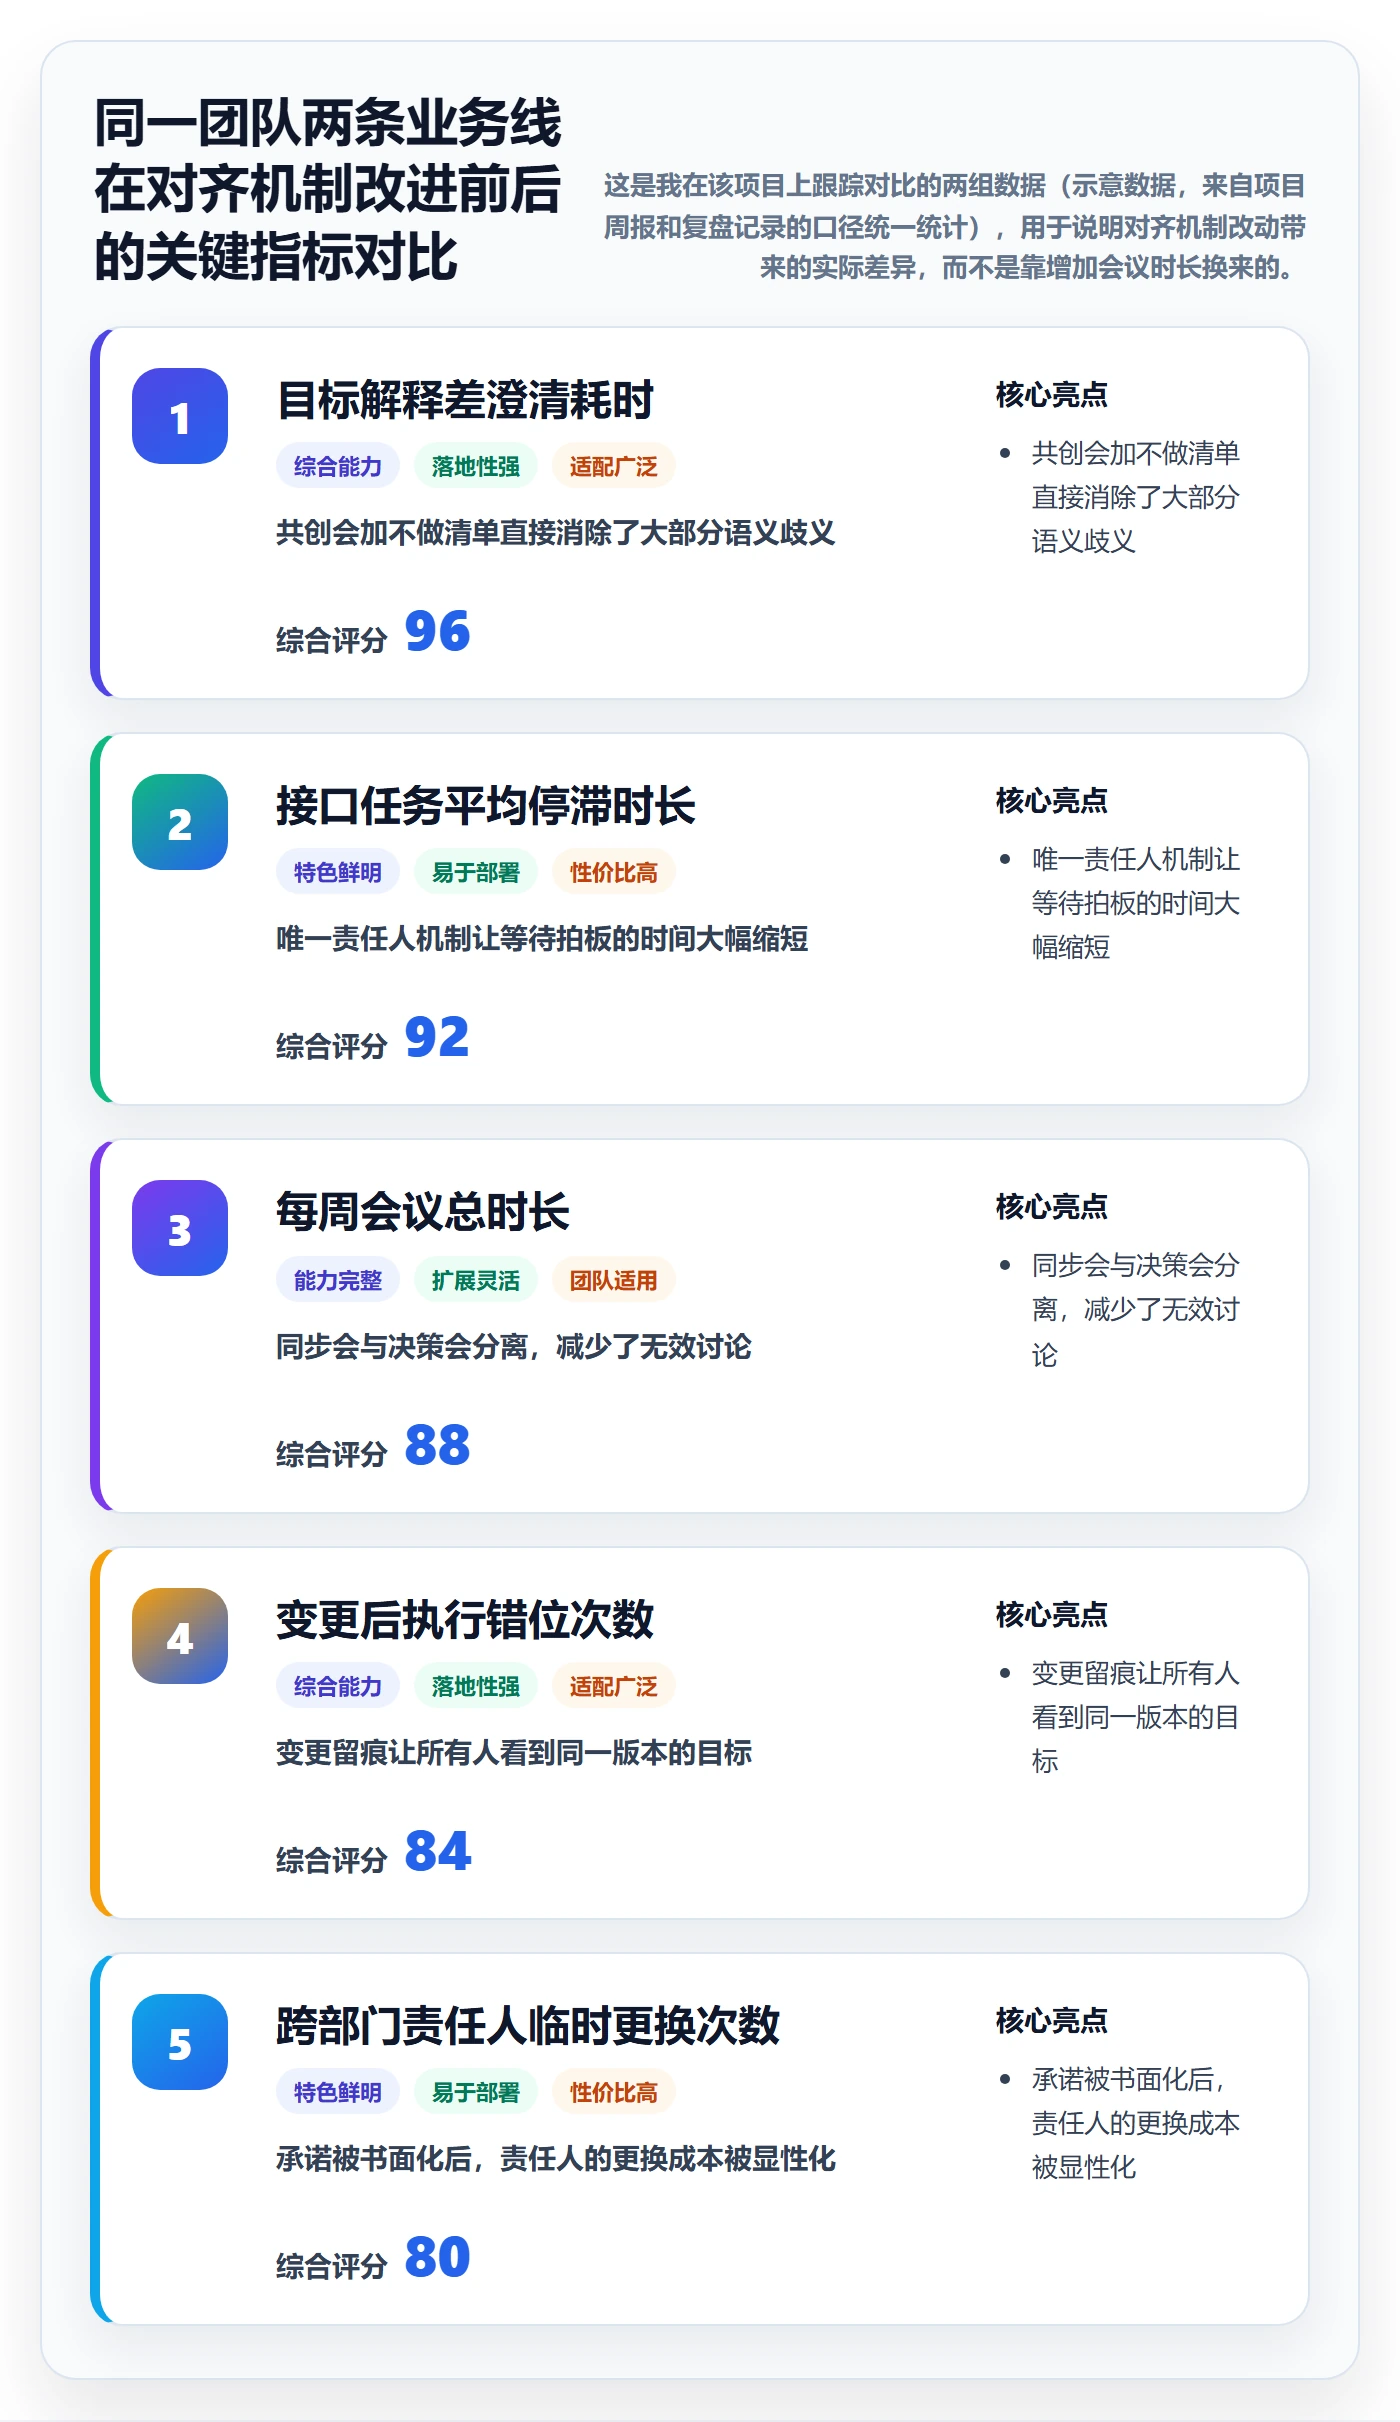Select the 扩展灵活 tag
Image resolution: width=1400 pixels, height=2422 pixels.
tap(476, 1280)
